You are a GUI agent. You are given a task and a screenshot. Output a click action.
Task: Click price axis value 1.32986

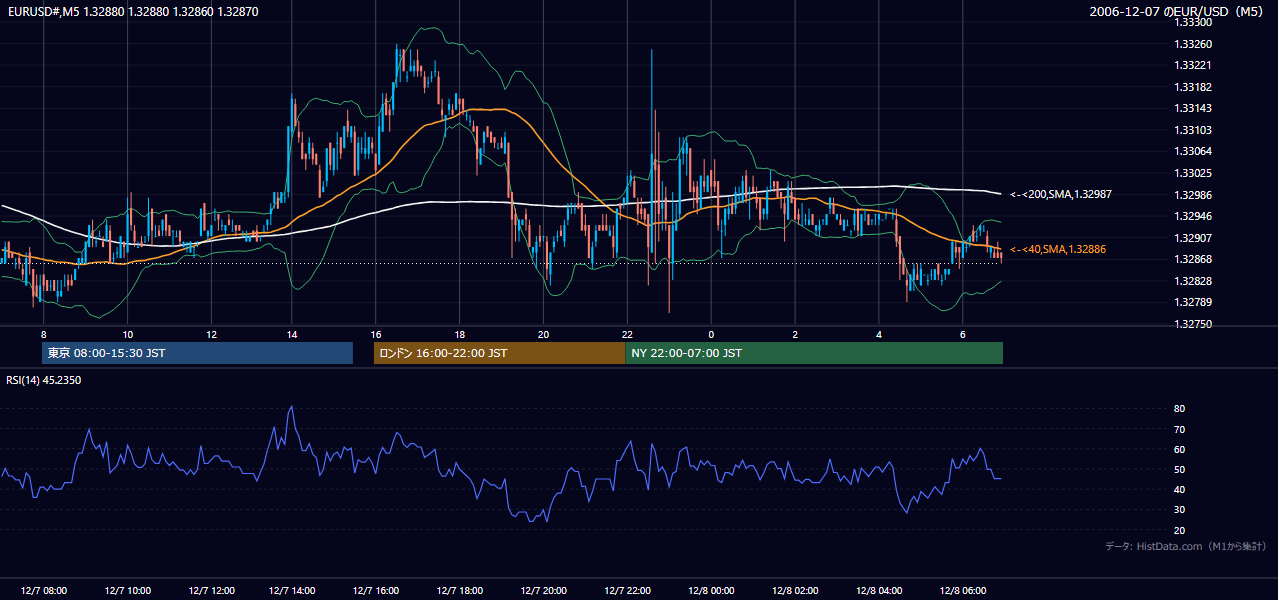1194,195
